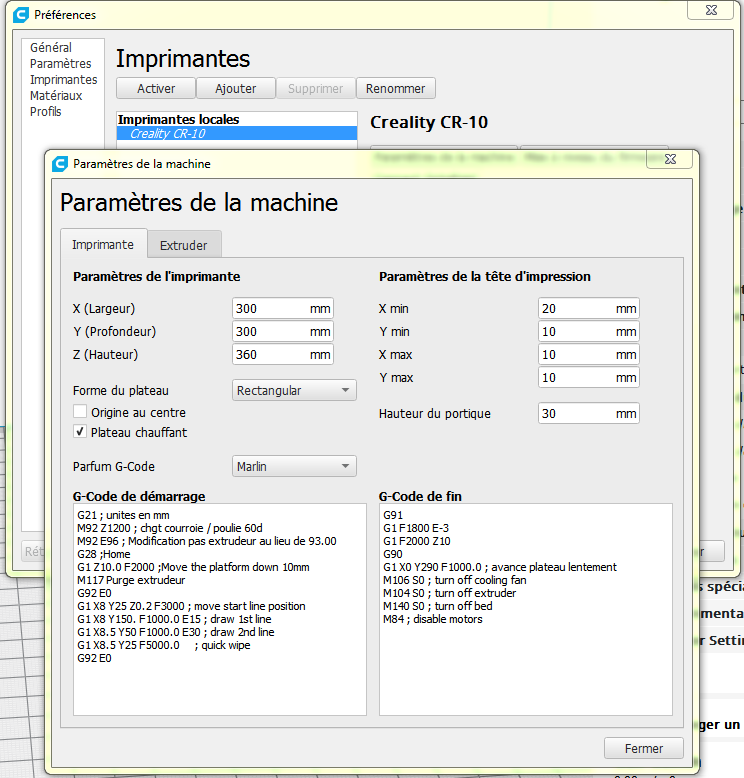The image size is (744, 778).
Task: Click the Activer button
Action: (156, 88)
